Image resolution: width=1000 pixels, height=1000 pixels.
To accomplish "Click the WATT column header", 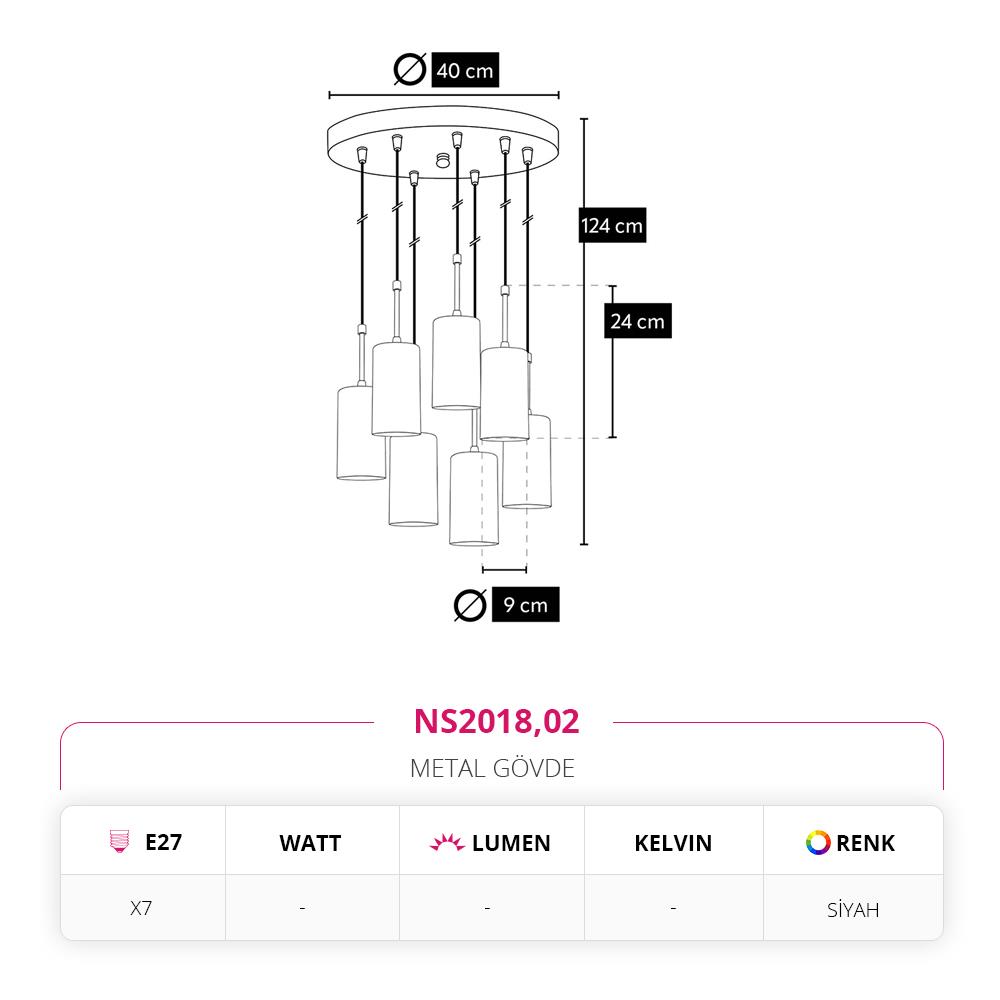I will pyautogui.click(x=311, y=843).
